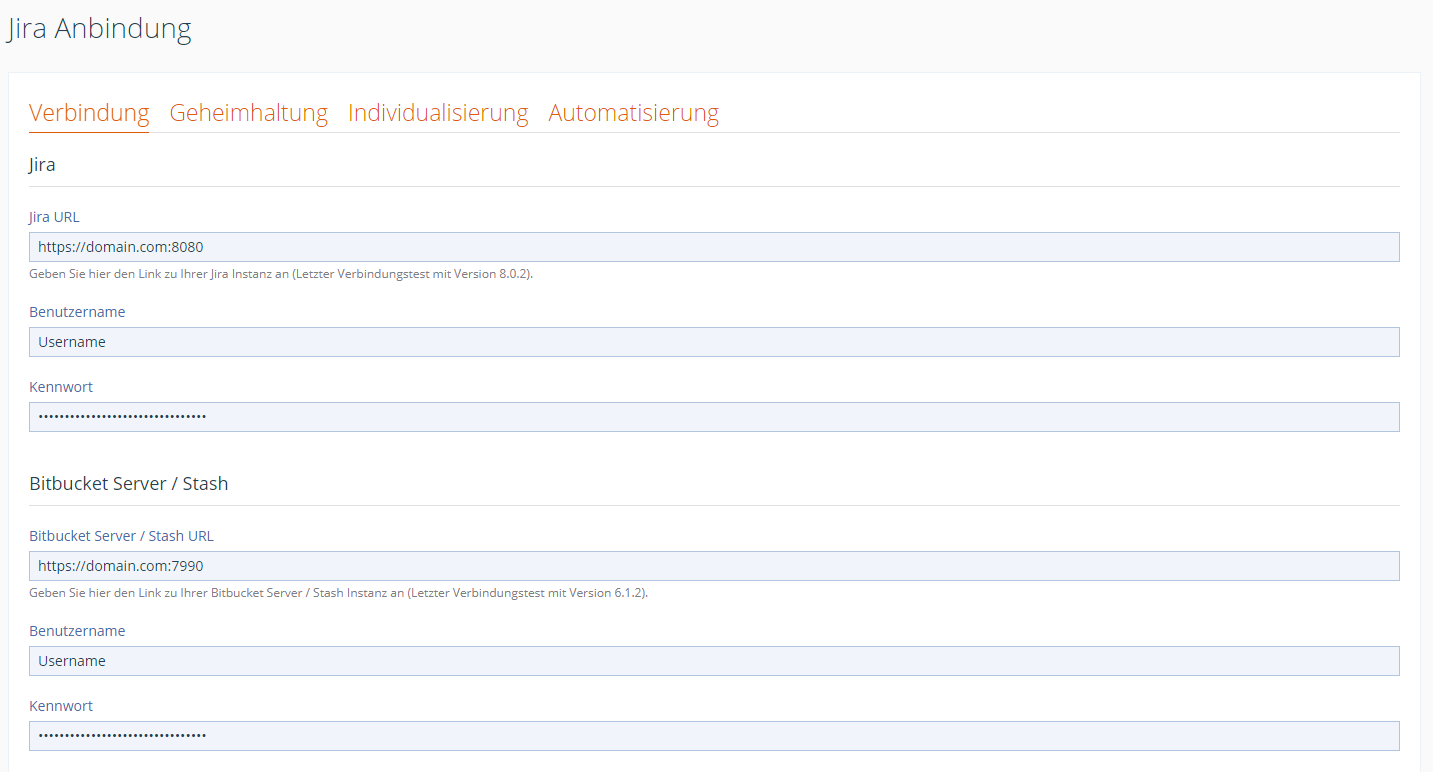The width and height of the screenshot is (1433, 772).
Task: Click the hint mentioning Version 6.1.2
Action: [x=339, y=593]
